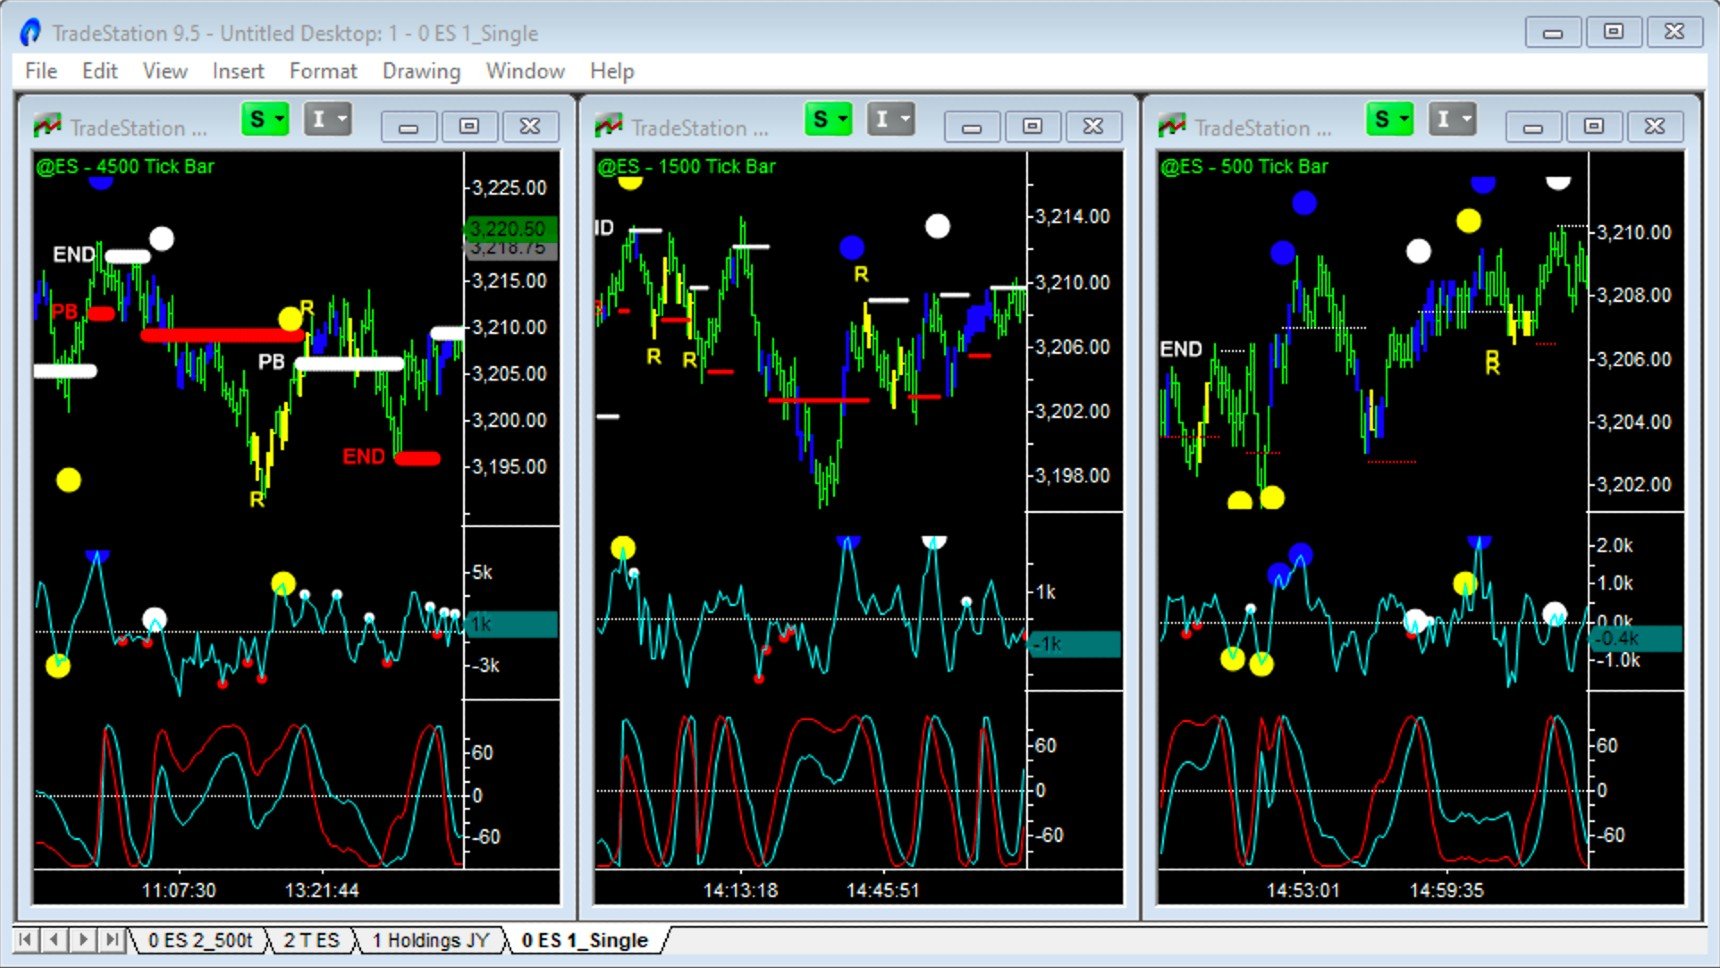Click 3,214.00 price label on 1500 Tick axis

[x=1072, y=216]
